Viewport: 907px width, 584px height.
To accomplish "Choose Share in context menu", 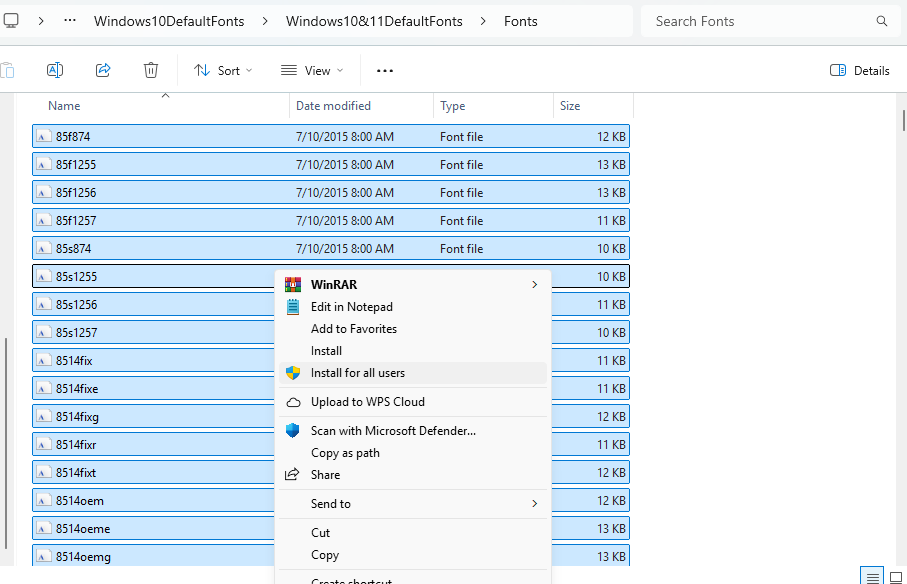I will [x=413, y=475].
